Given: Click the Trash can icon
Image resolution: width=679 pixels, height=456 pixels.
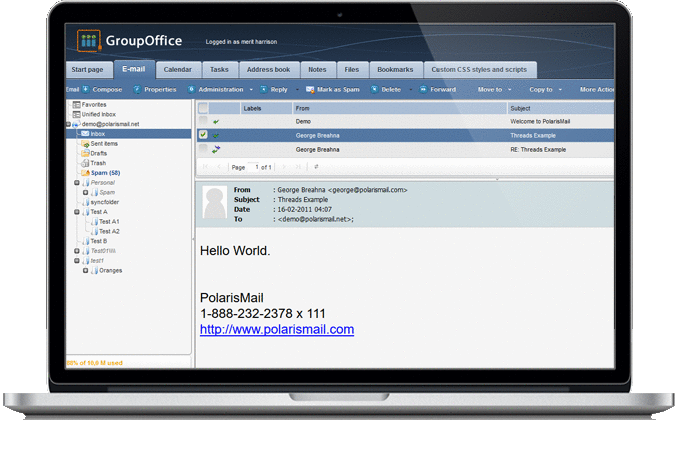Looking at the screenshot, I should pos(85,163).
